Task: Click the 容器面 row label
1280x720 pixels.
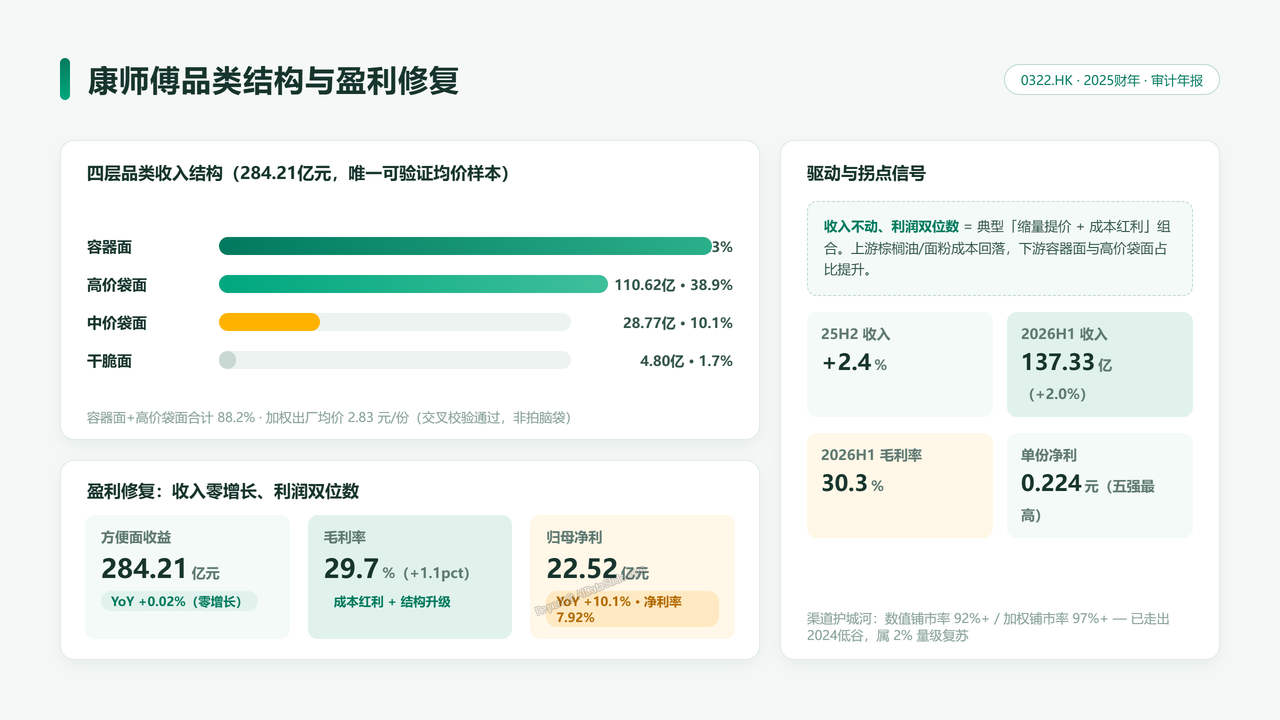Action: (x=110, y=247)
